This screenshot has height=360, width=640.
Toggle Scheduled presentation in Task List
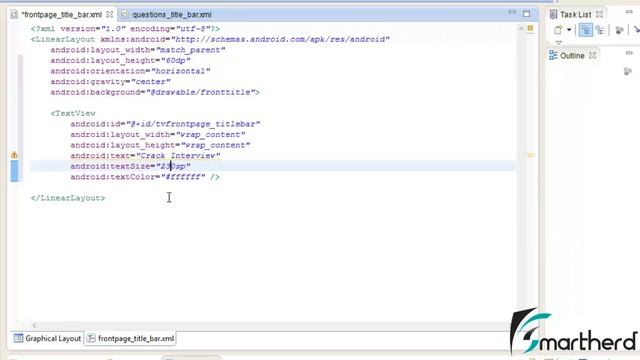[x=600, y=30]
